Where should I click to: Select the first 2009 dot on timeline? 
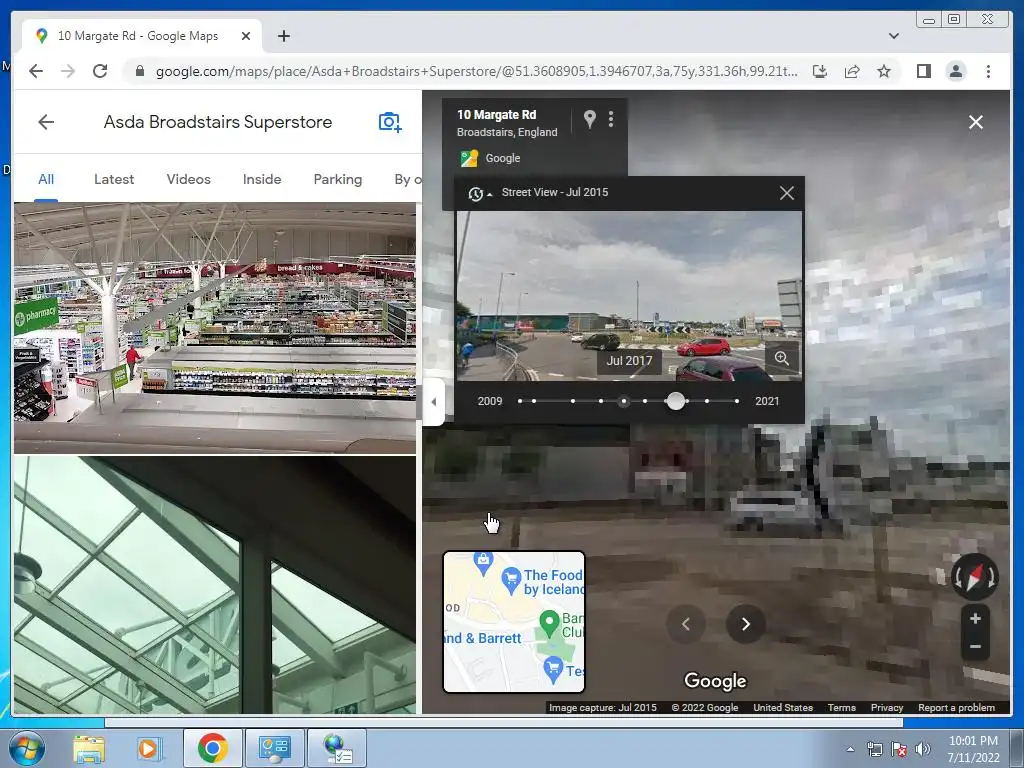(520, 401)
